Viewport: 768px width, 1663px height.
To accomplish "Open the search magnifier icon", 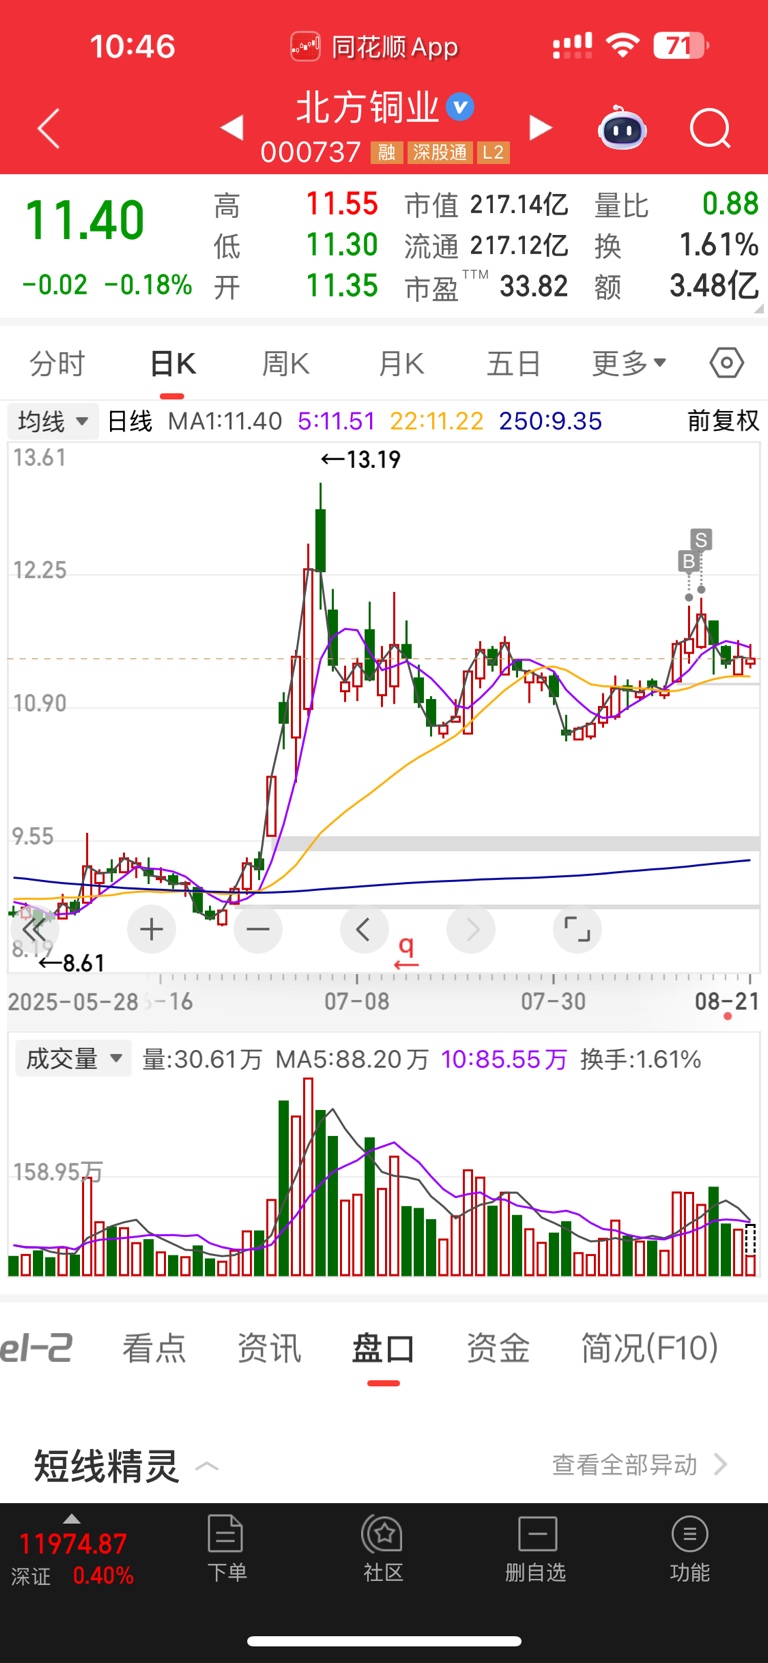I will pos(710,128).
